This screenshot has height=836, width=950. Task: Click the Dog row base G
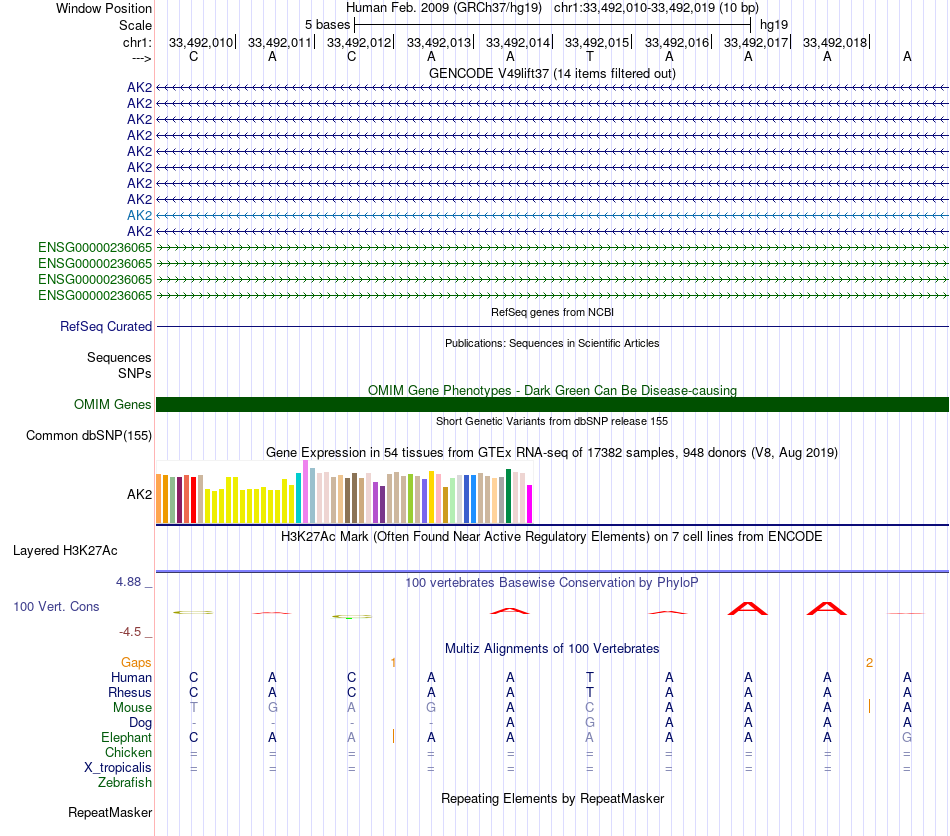tap(590, 723)
